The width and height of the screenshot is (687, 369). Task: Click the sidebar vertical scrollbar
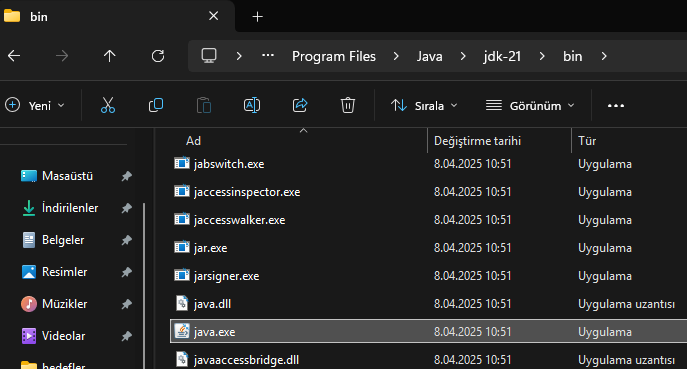tap(144, 285)
